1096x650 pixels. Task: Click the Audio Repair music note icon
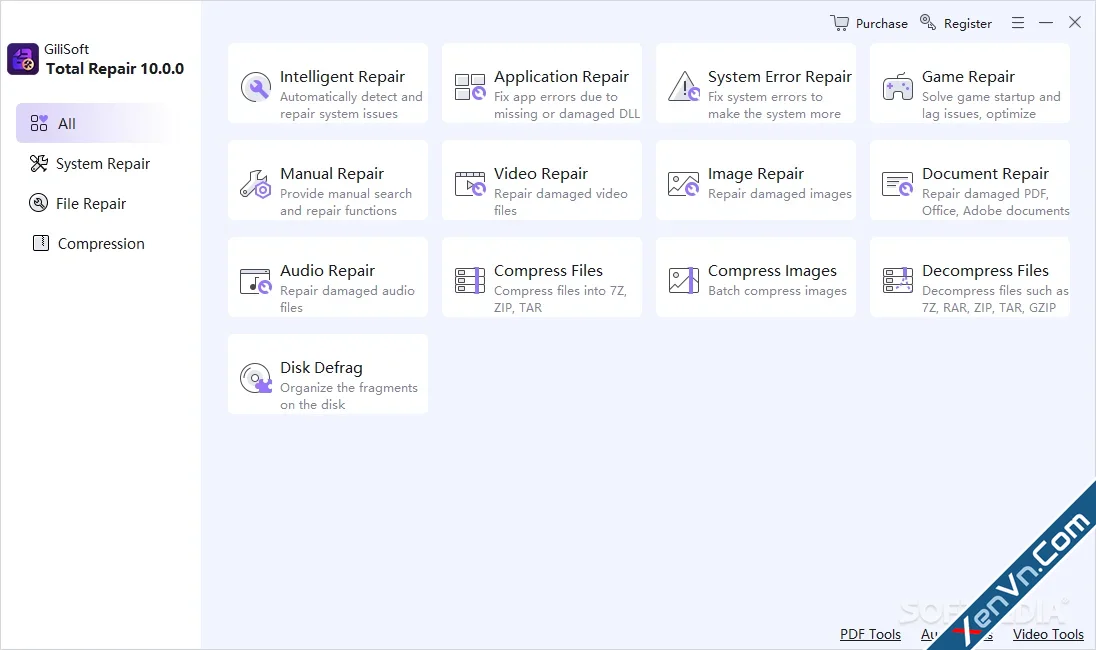coord(255,281)
